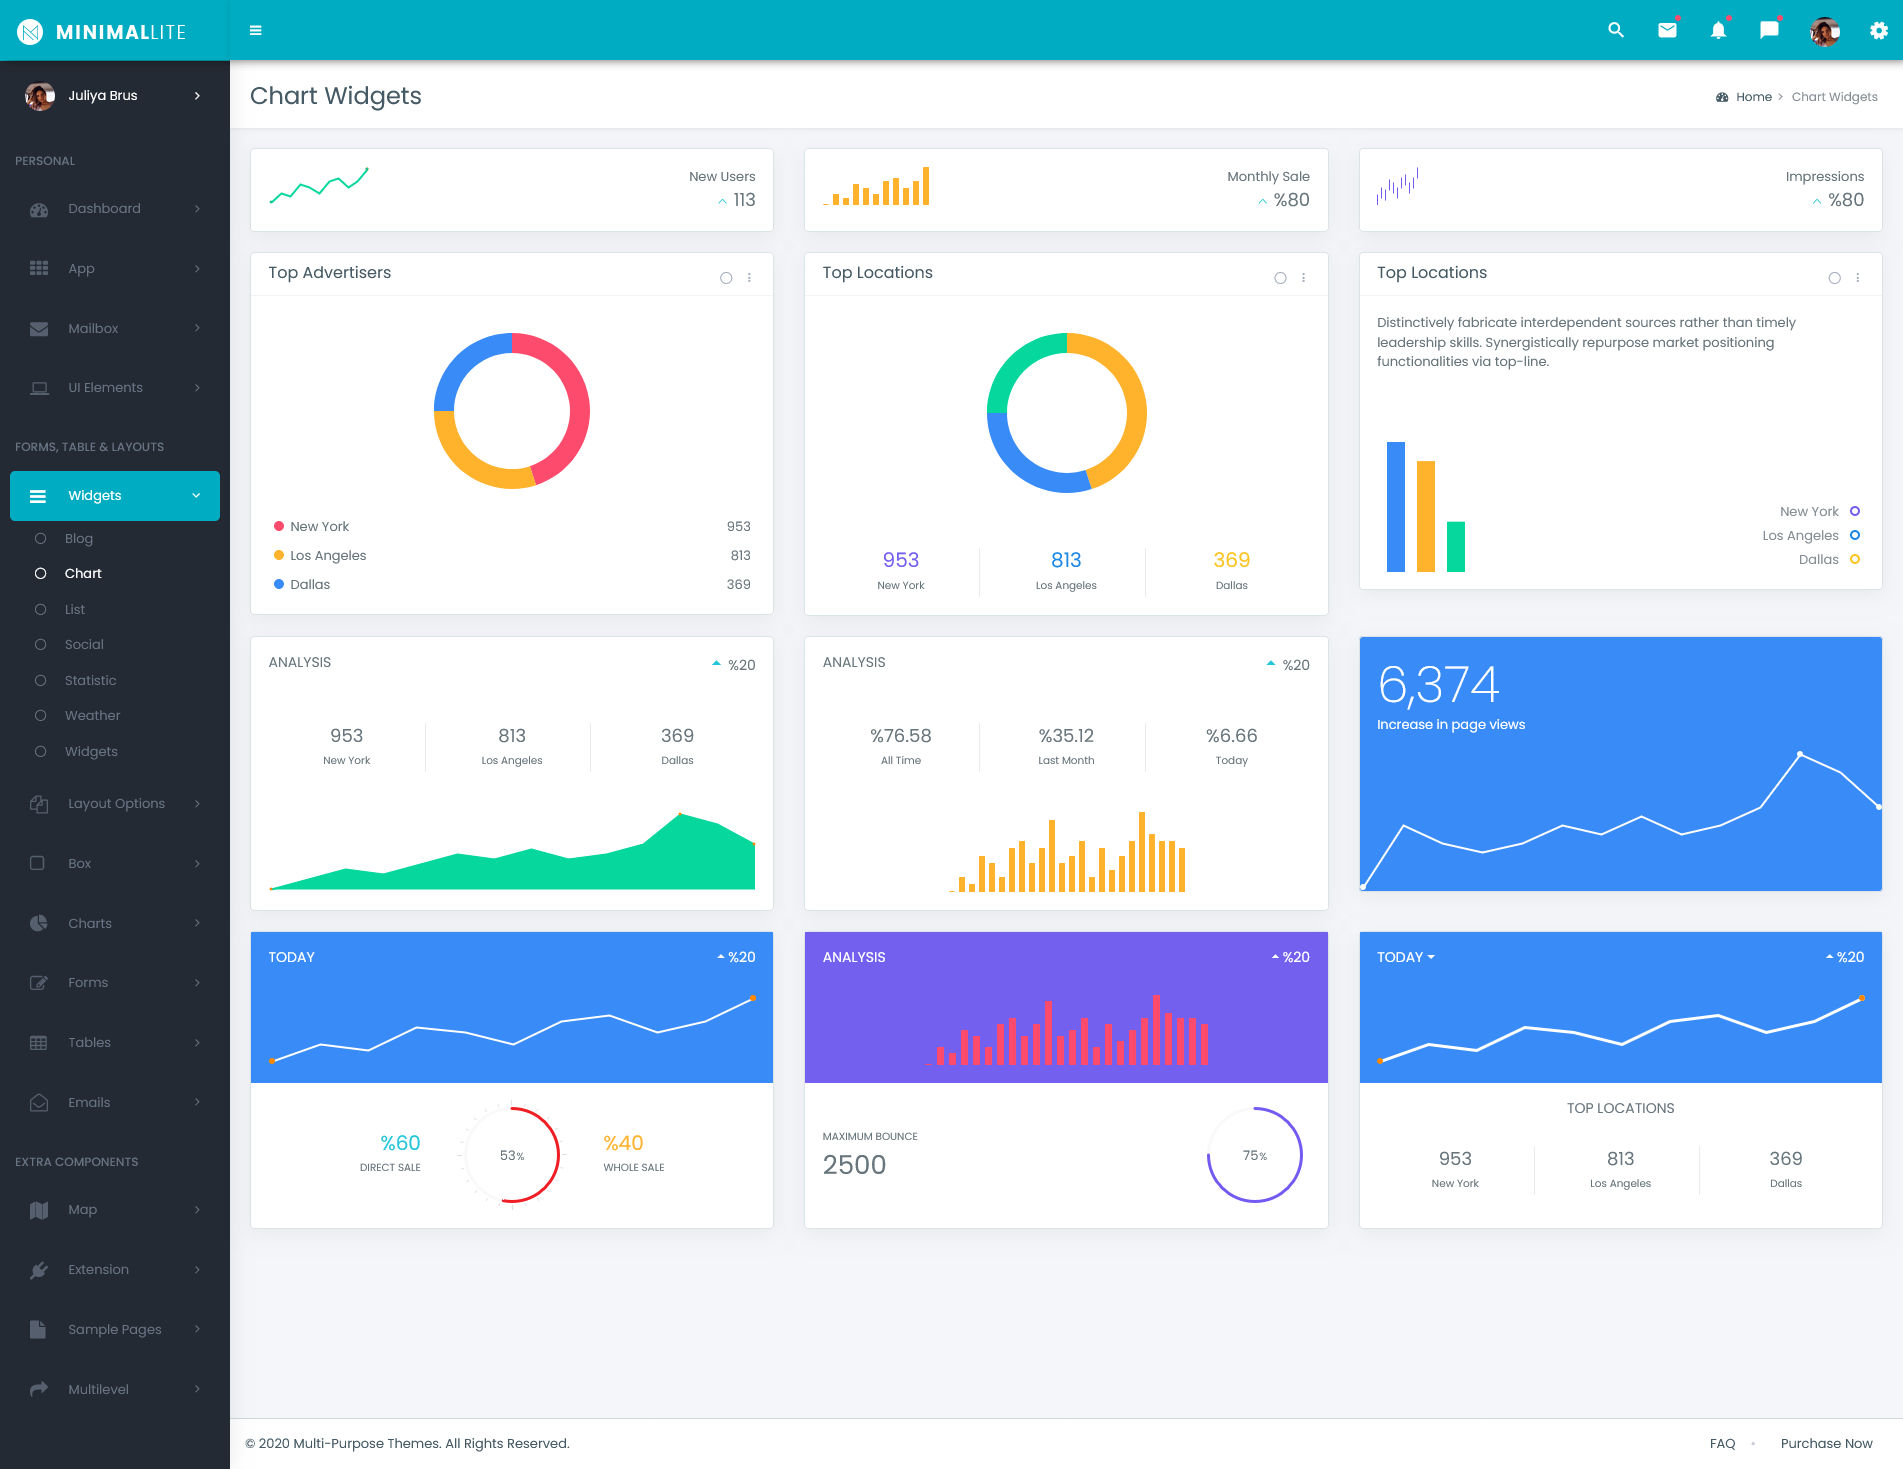Viewport: 1903px width, 1469px height.
Task: Open the TODAY dropdown on the bottom-right card
Action: click(1405, 957)
